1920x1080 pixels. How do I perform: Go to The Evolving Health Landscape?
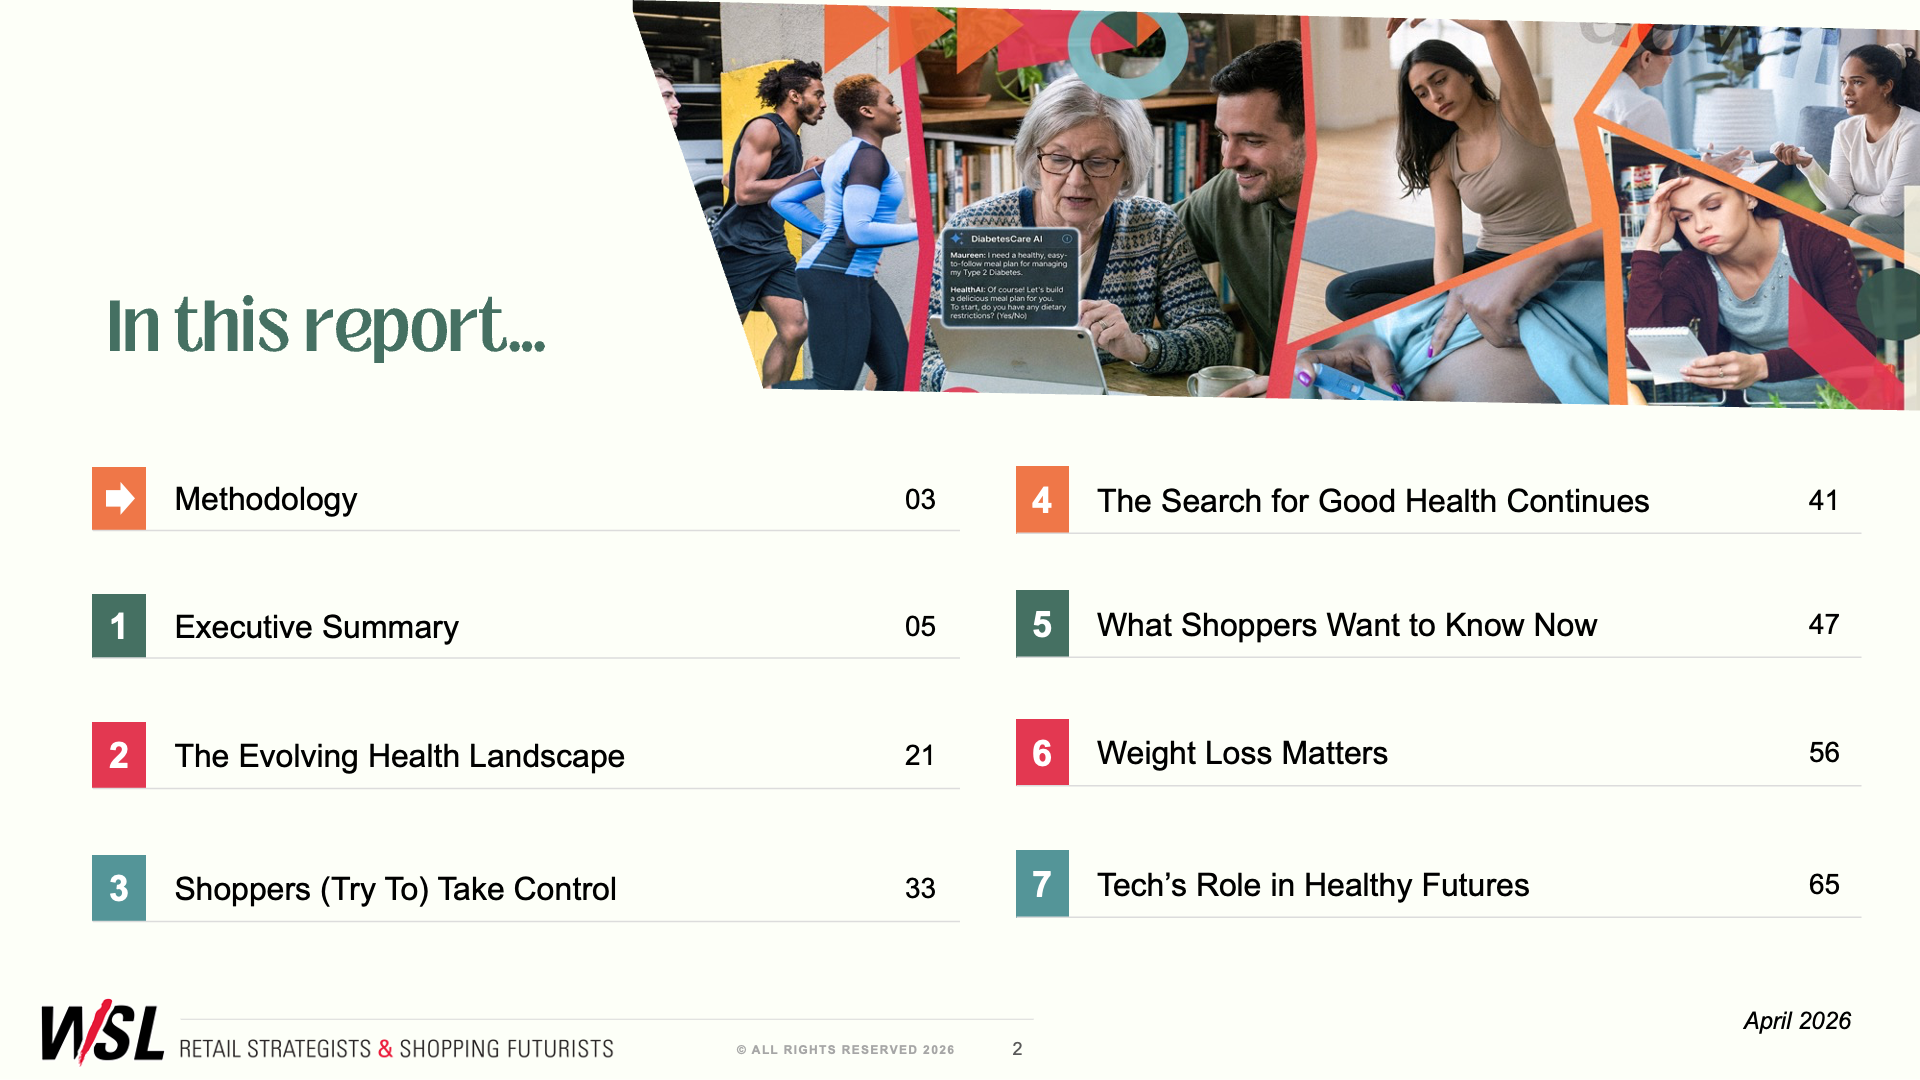click(x=399, y=756)
